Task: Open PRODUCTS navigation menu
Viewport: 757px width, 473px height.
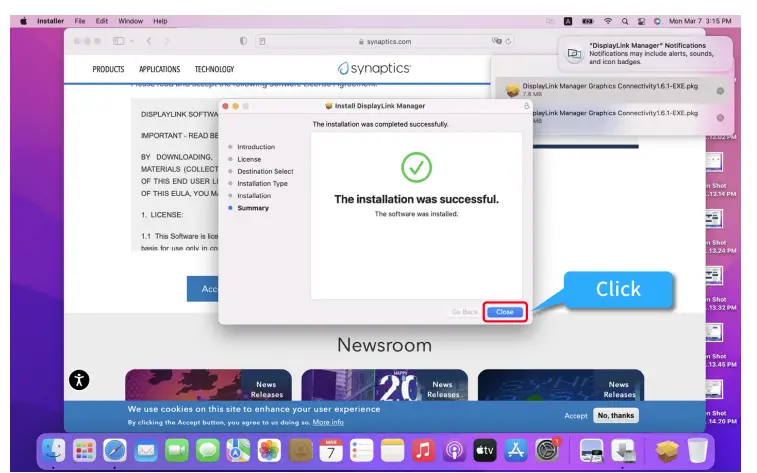Action: (108, 70)
